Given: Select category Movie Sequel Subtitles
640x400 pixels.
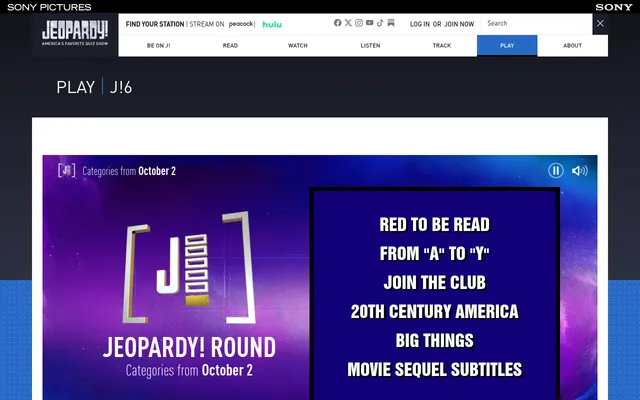Looking at the screenshot, I should pos(434,369).
